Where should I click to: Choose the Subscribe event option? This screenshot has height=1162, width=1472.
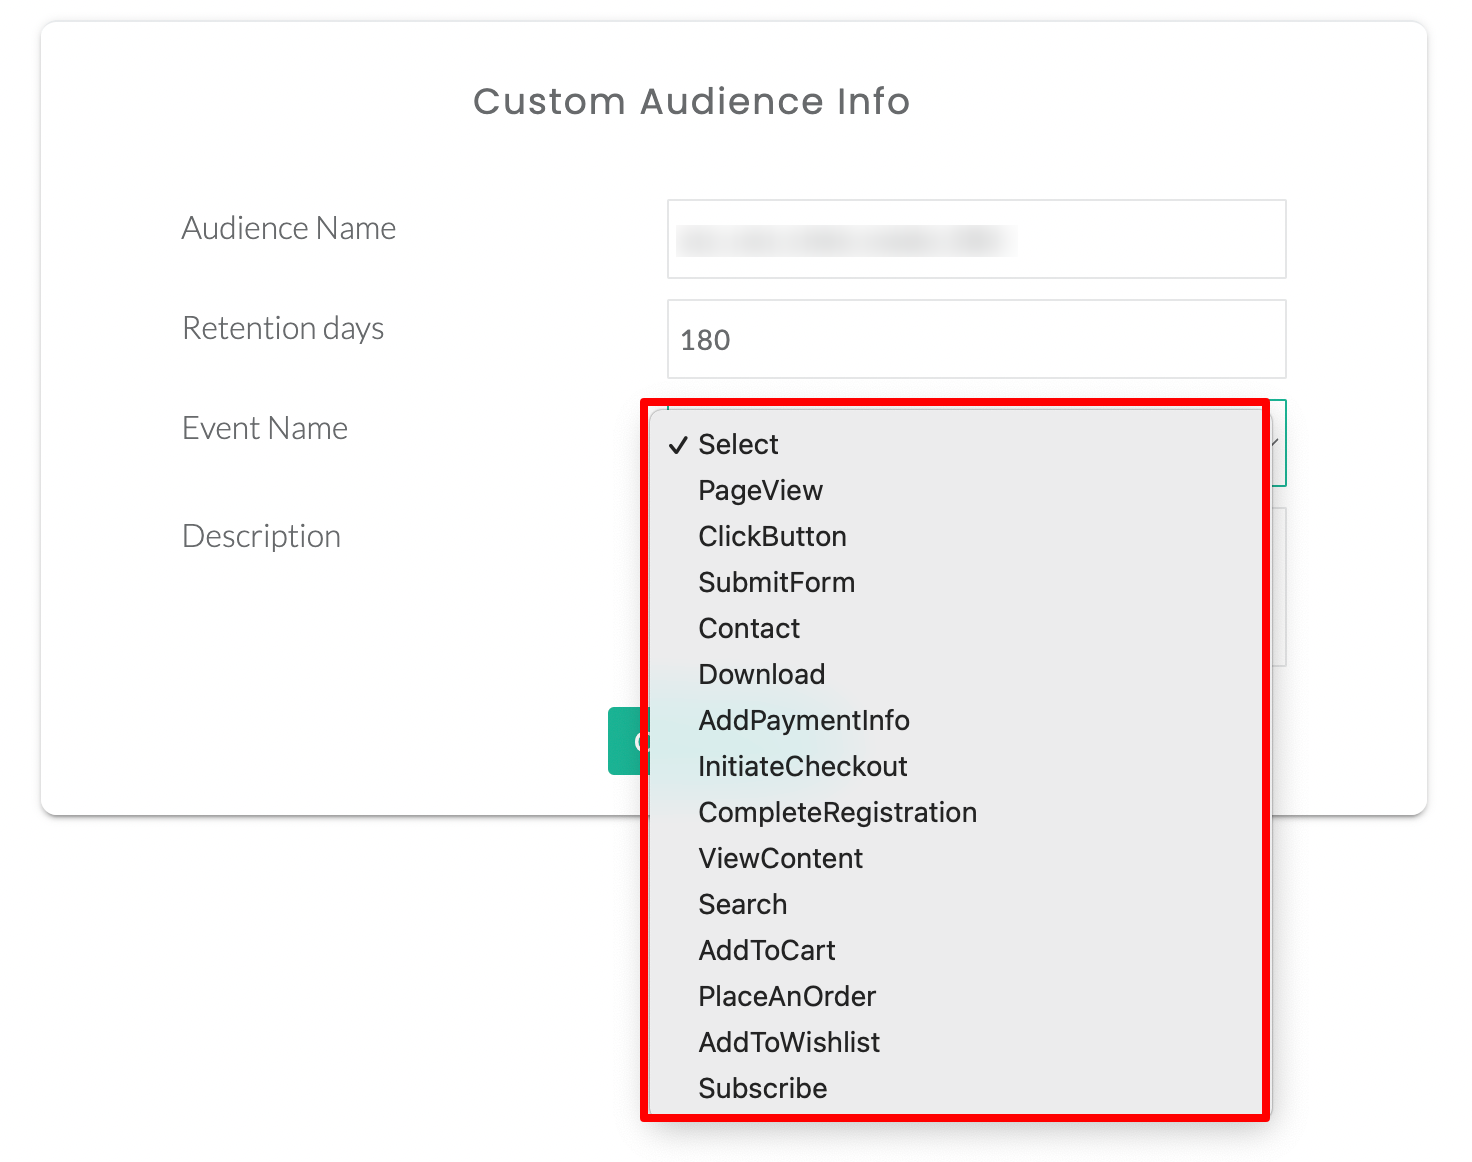[x=762, y=1088]
